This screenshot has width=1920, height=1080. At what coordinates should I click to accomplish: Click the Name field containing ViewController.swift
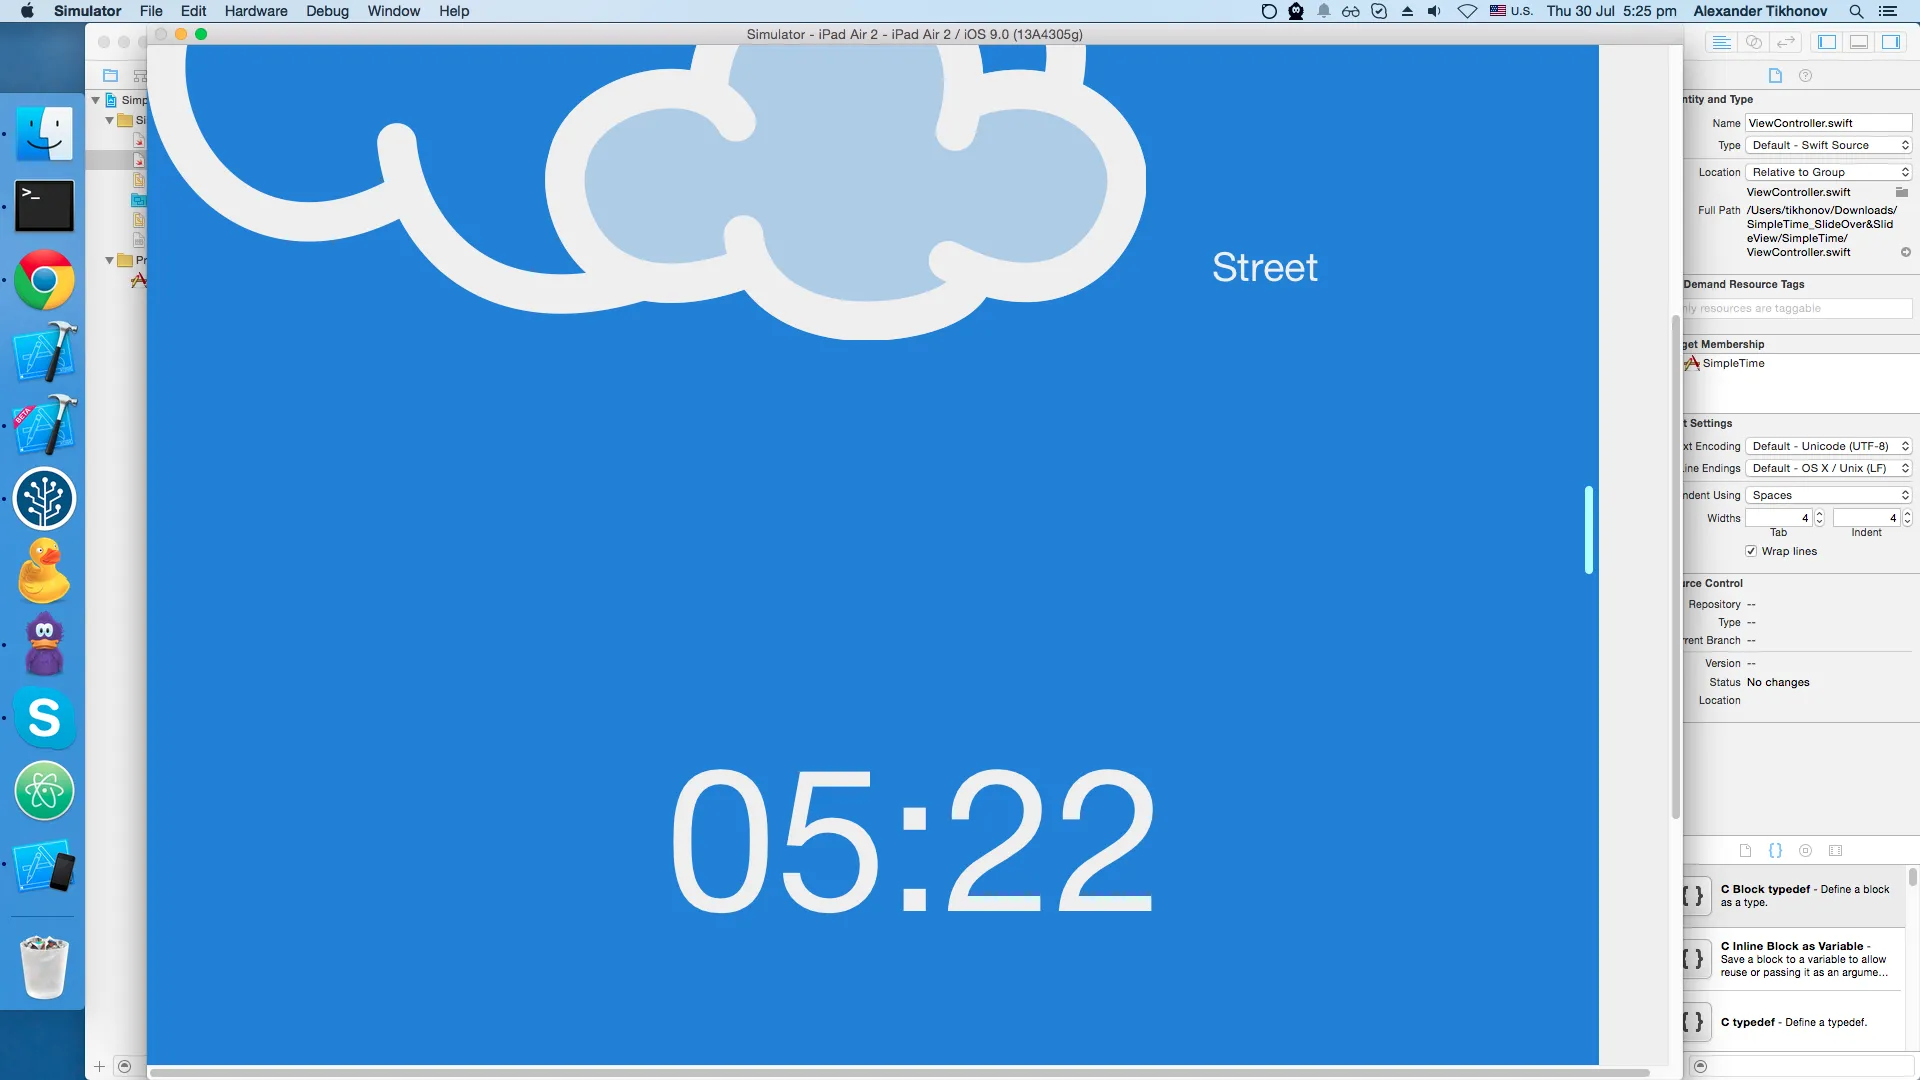tap(1828, 123)
